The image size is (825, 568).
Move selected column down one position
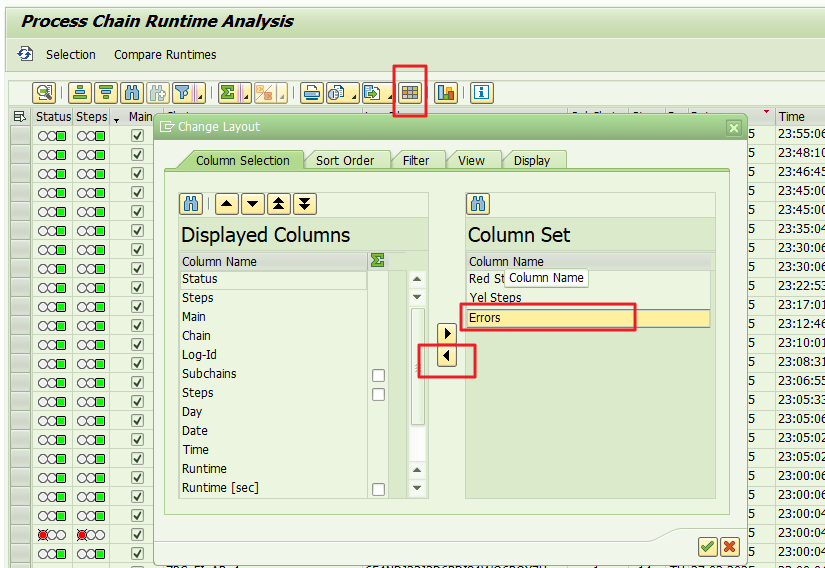(x=253, y=204)
